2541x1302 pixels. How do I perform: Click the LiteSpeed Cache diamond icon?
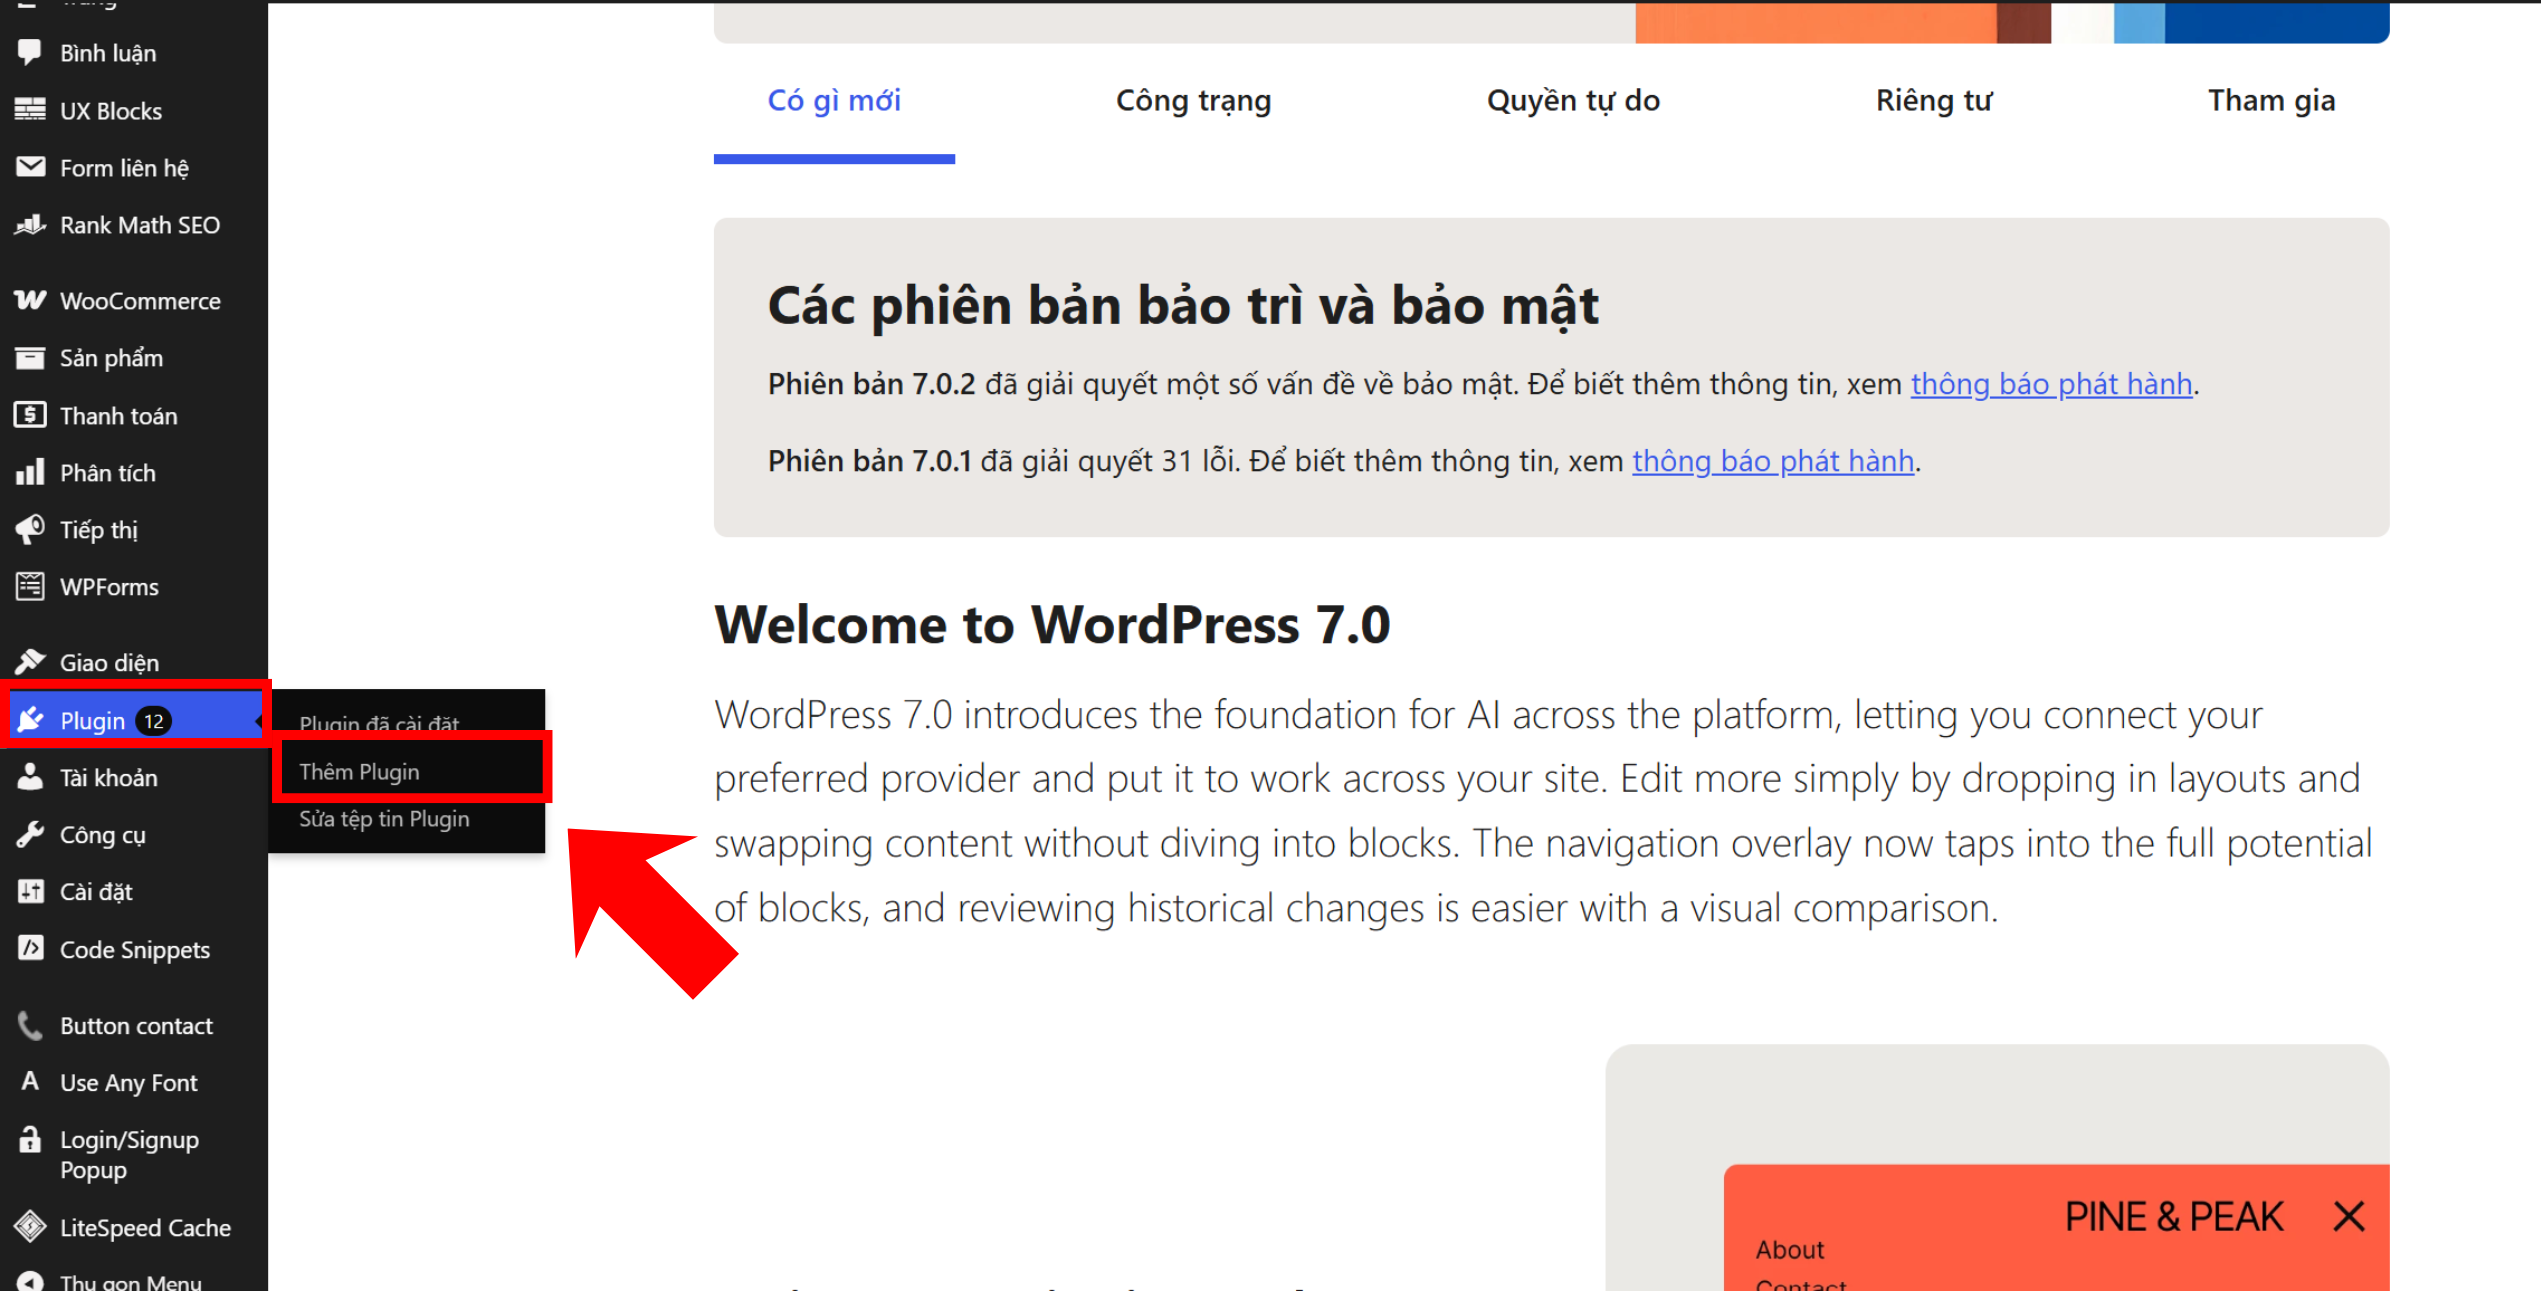pyautogui.click(x=30, y=1226)
